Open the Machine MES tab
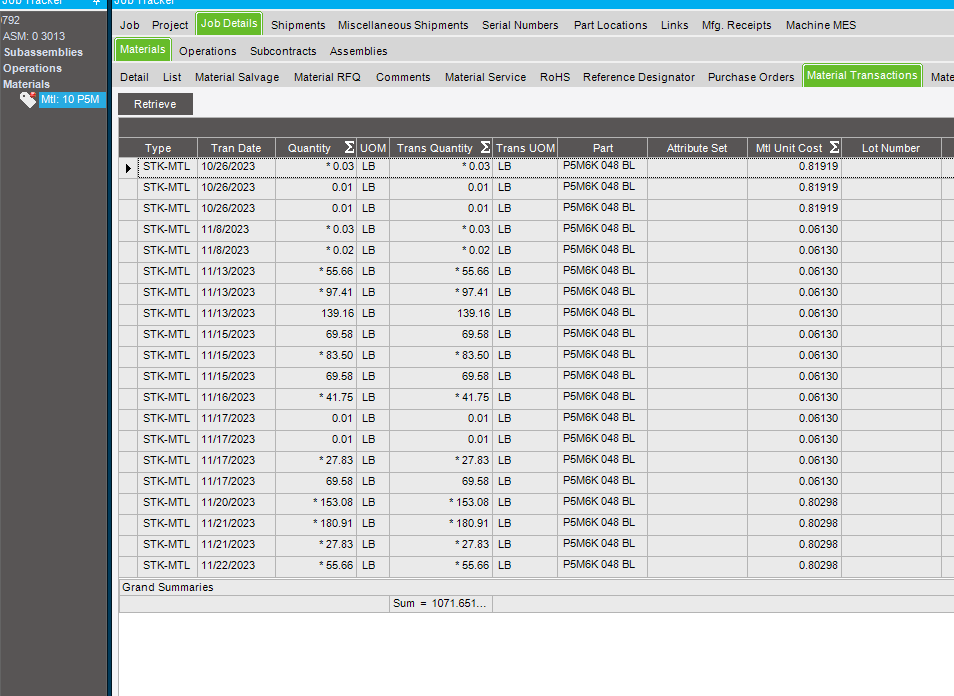 (821, 25)
